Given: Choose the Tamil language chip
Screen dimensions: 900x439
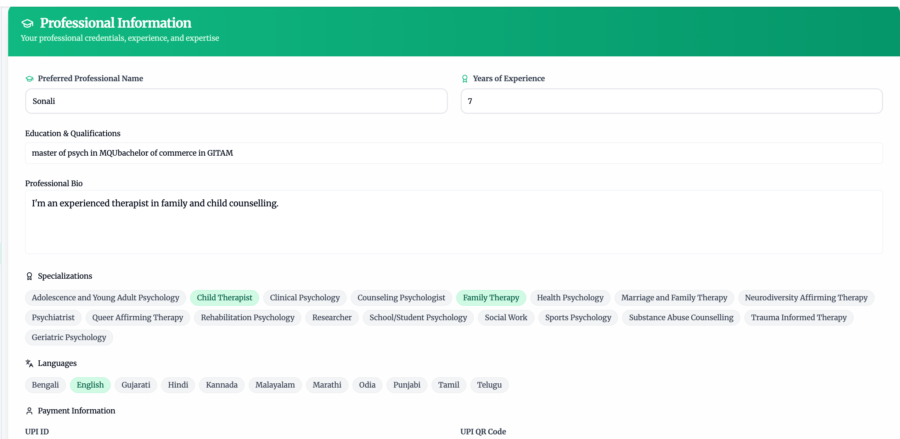Looking at the screenshot, I should [x=448, y=385].
